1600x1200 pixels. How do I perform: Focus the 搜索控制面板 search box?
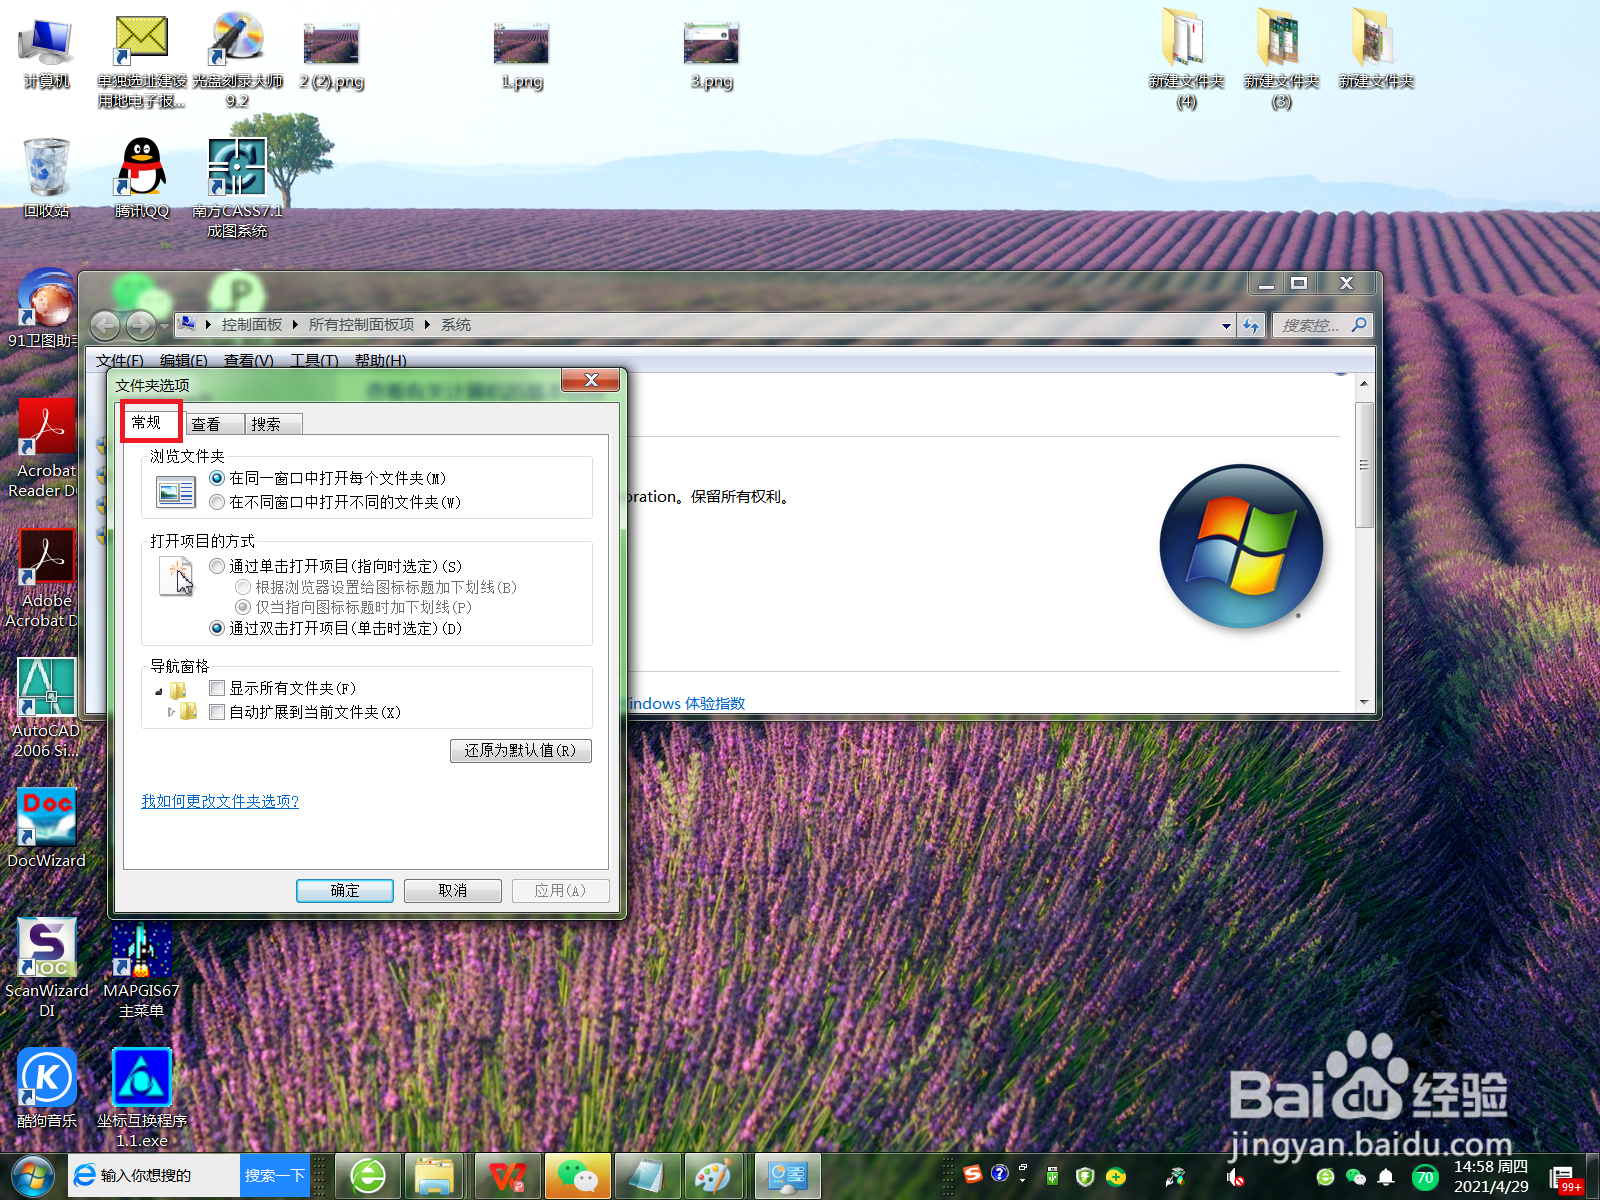pos(1322,325)
